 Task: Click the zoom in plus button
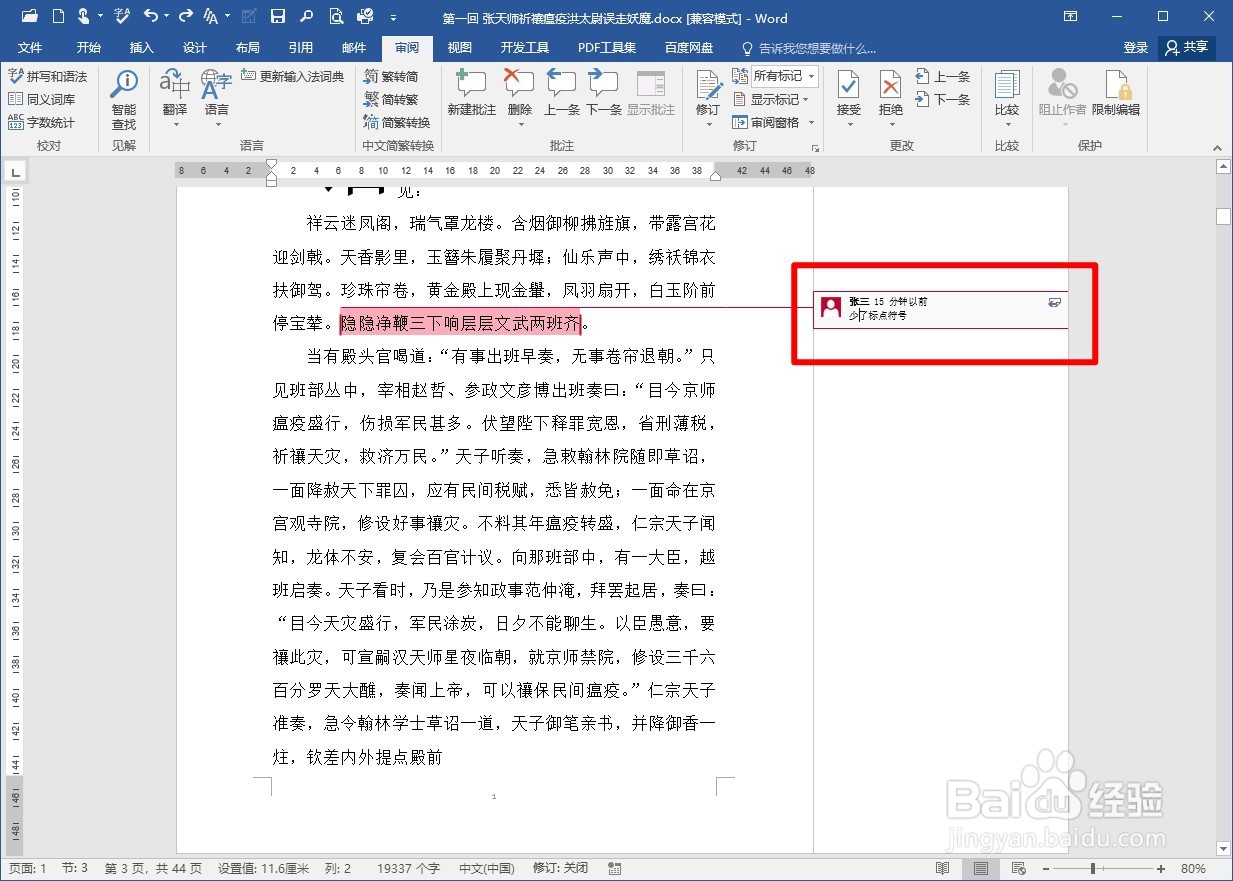tap(1161, 868)
